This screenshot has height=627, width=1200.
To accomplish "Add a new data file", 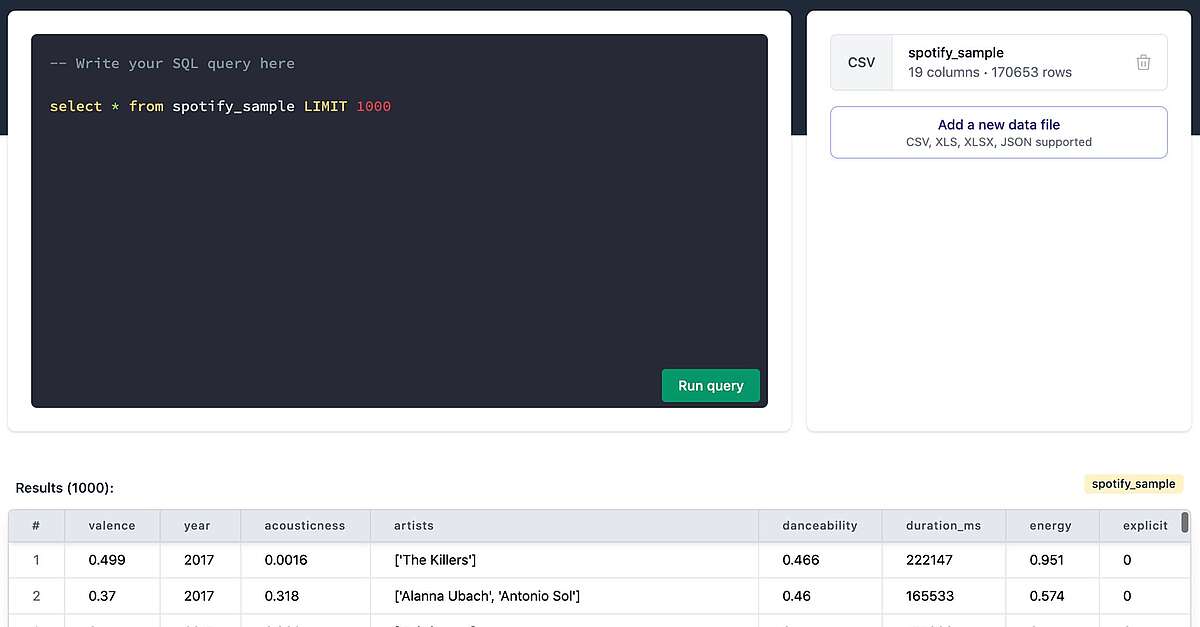I will pos(999,132).
